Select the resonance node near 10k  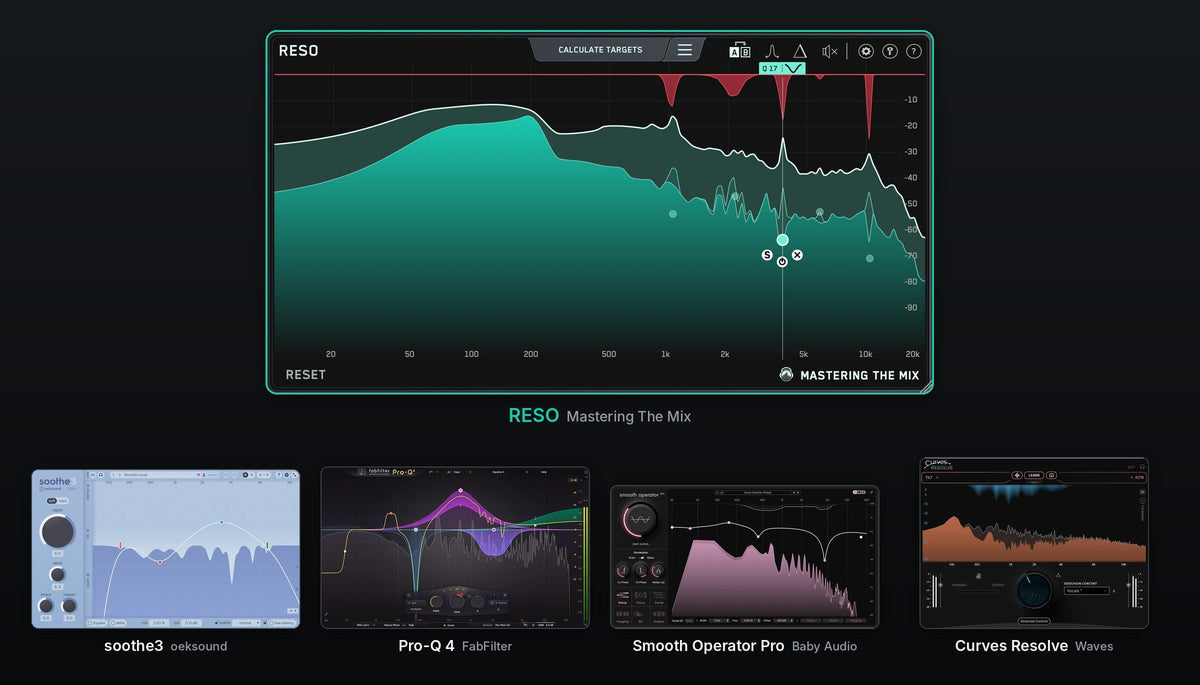[869, 258]
